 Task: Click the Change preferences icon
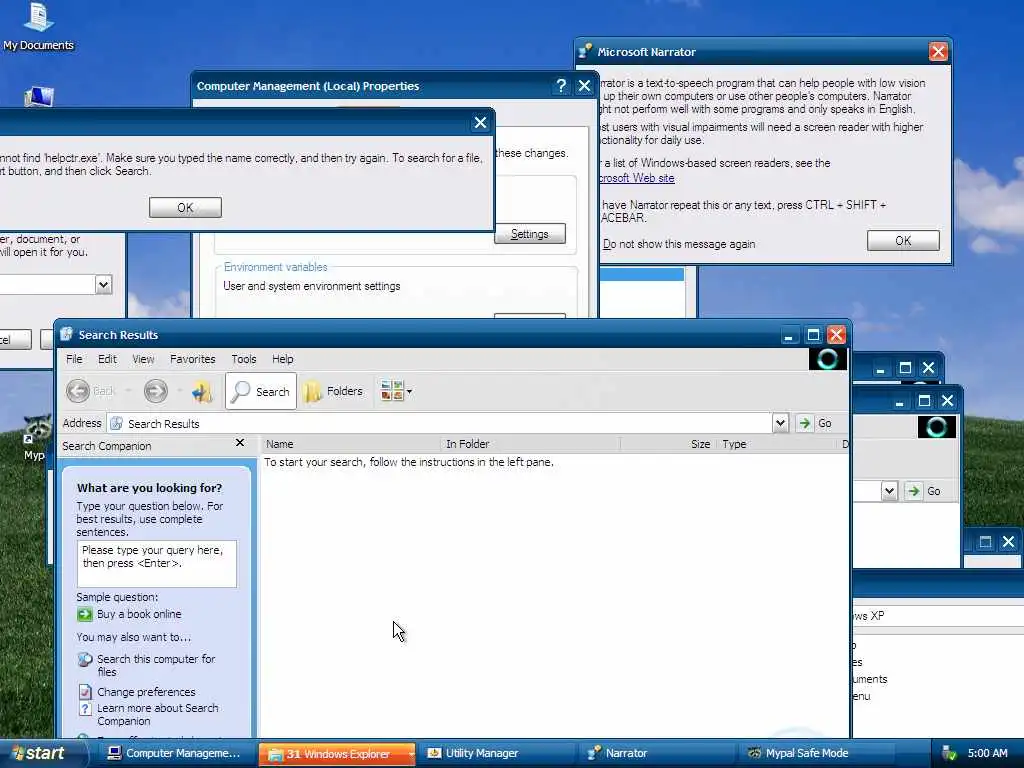tap(85, 692)
